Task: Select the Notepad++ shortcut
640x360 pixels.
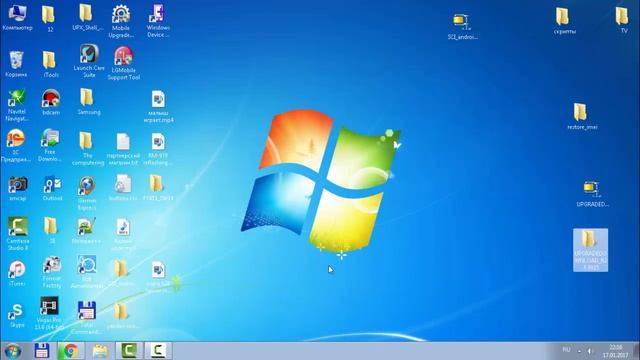Action: click(86, 231)
